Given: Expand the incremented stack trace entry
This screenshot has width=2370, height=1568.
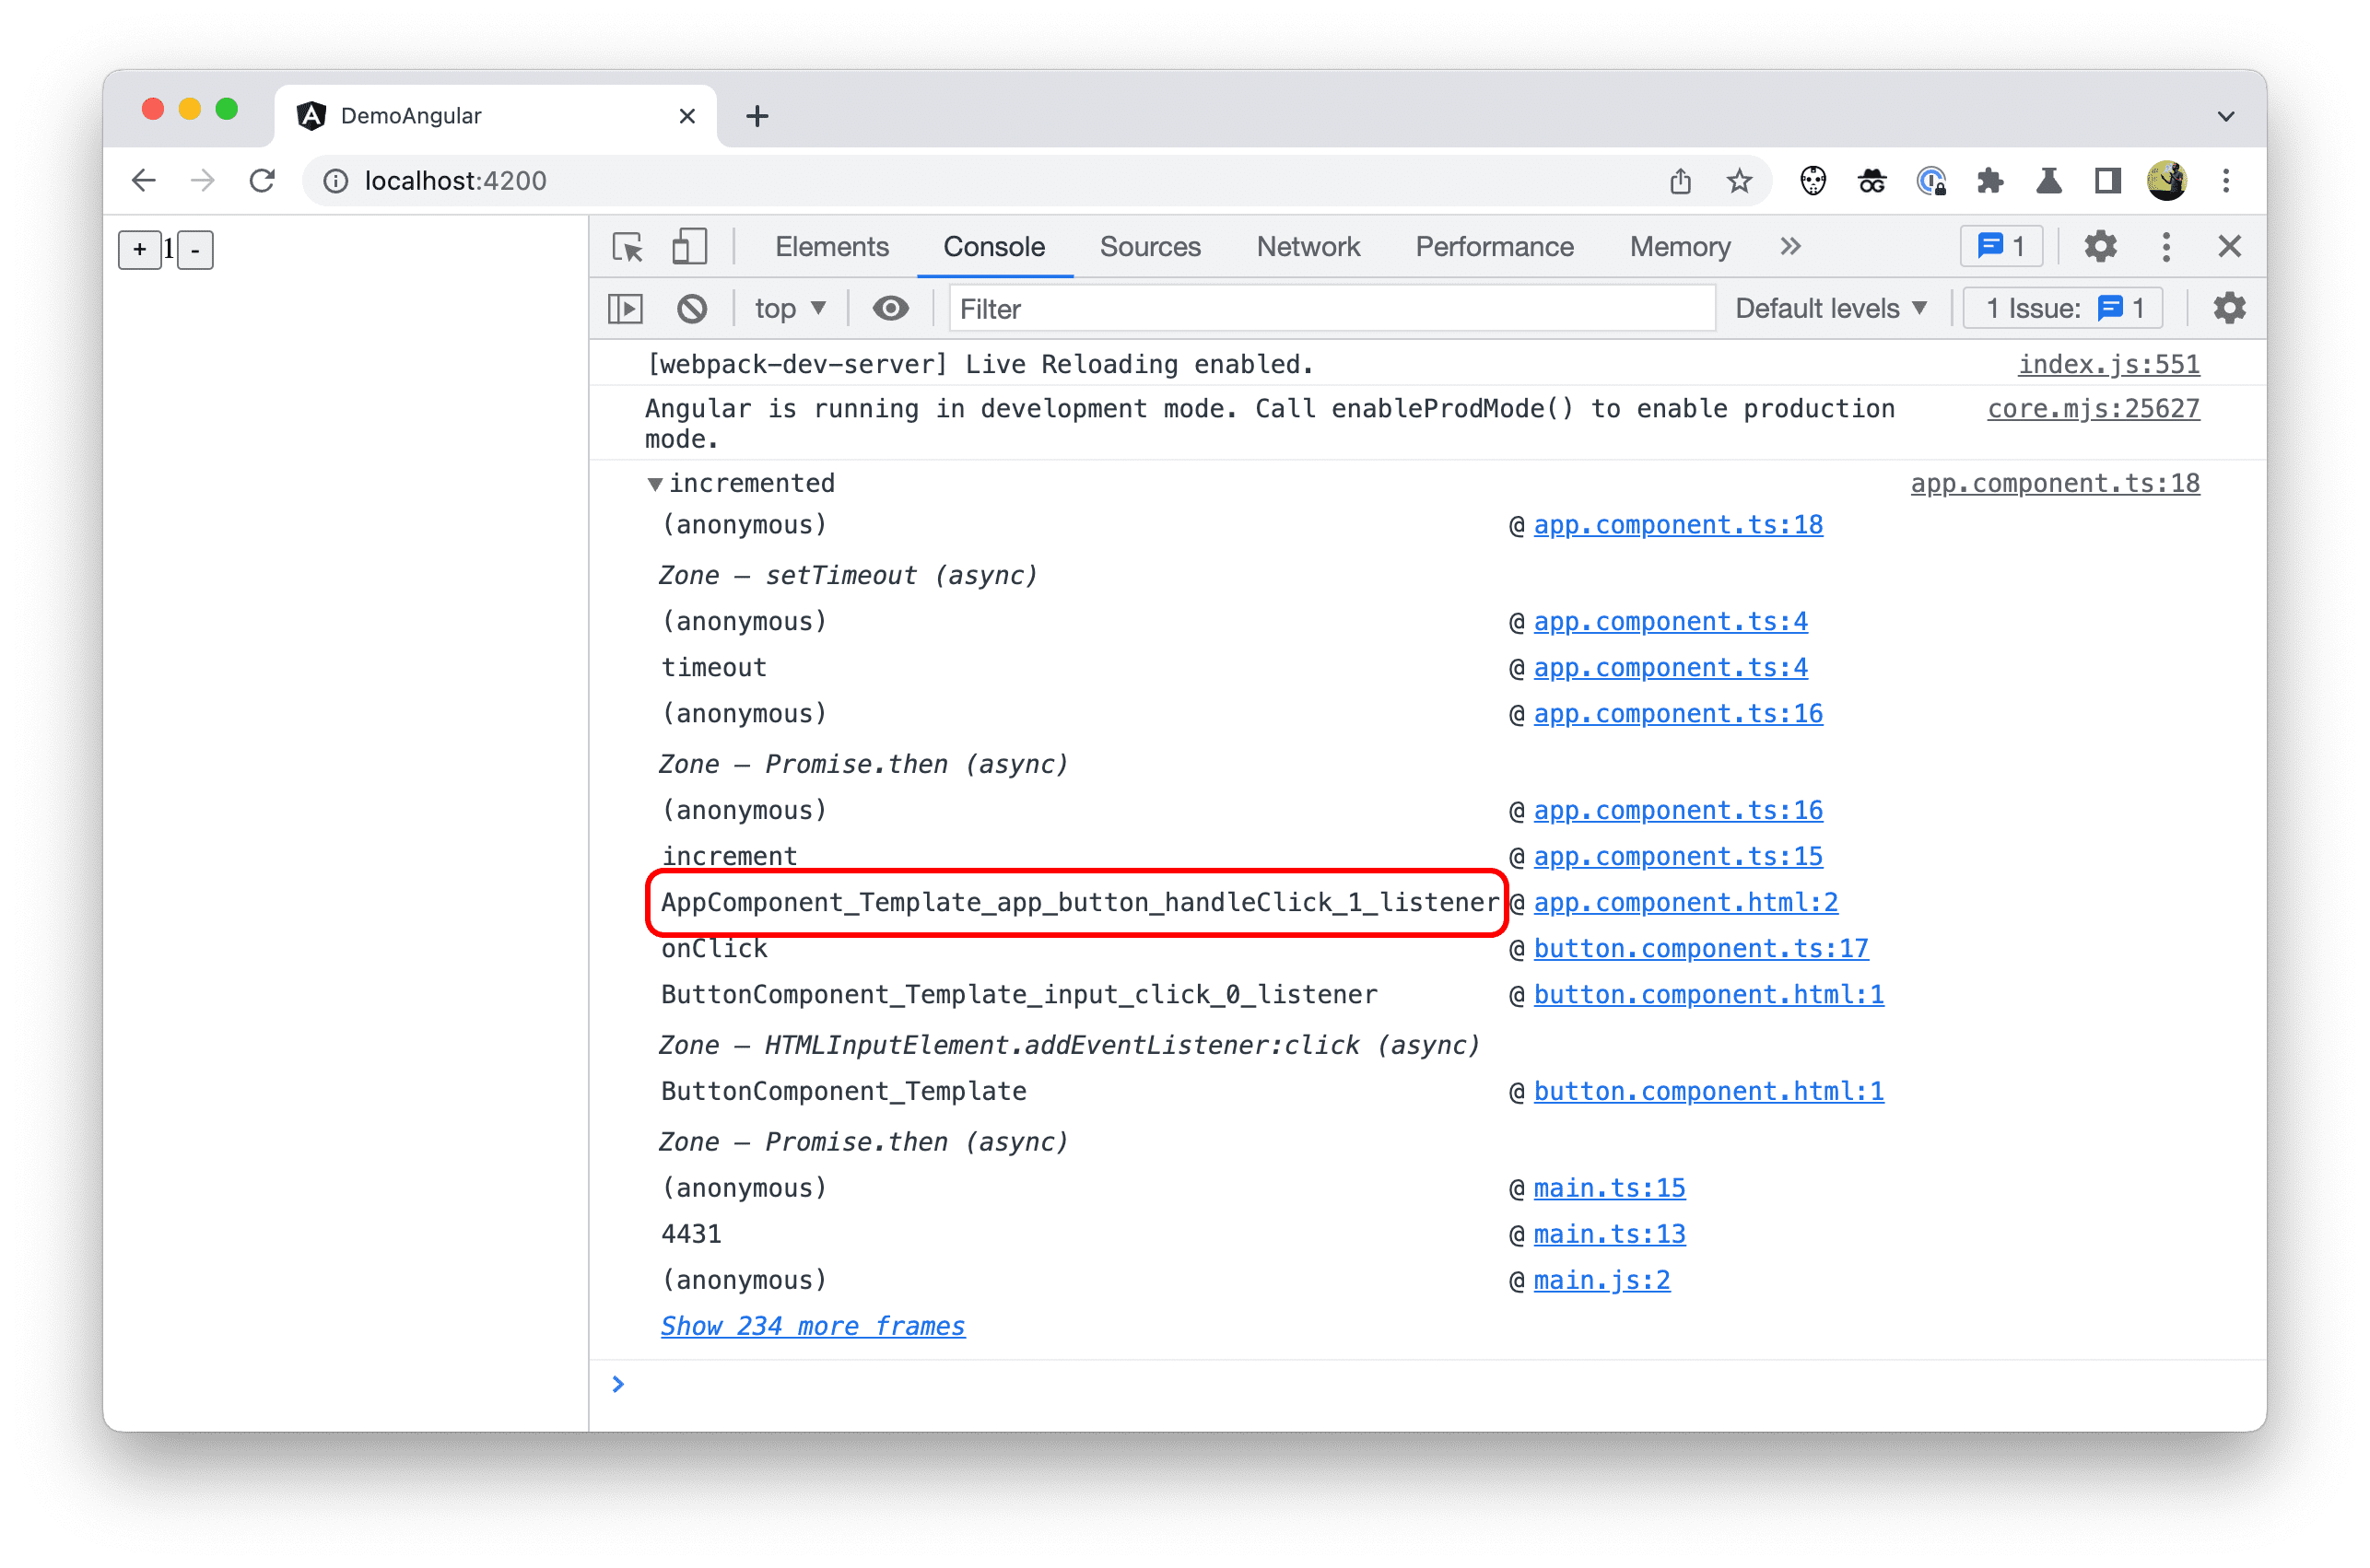Looking at the screenshot, I should tap(648, 483).
